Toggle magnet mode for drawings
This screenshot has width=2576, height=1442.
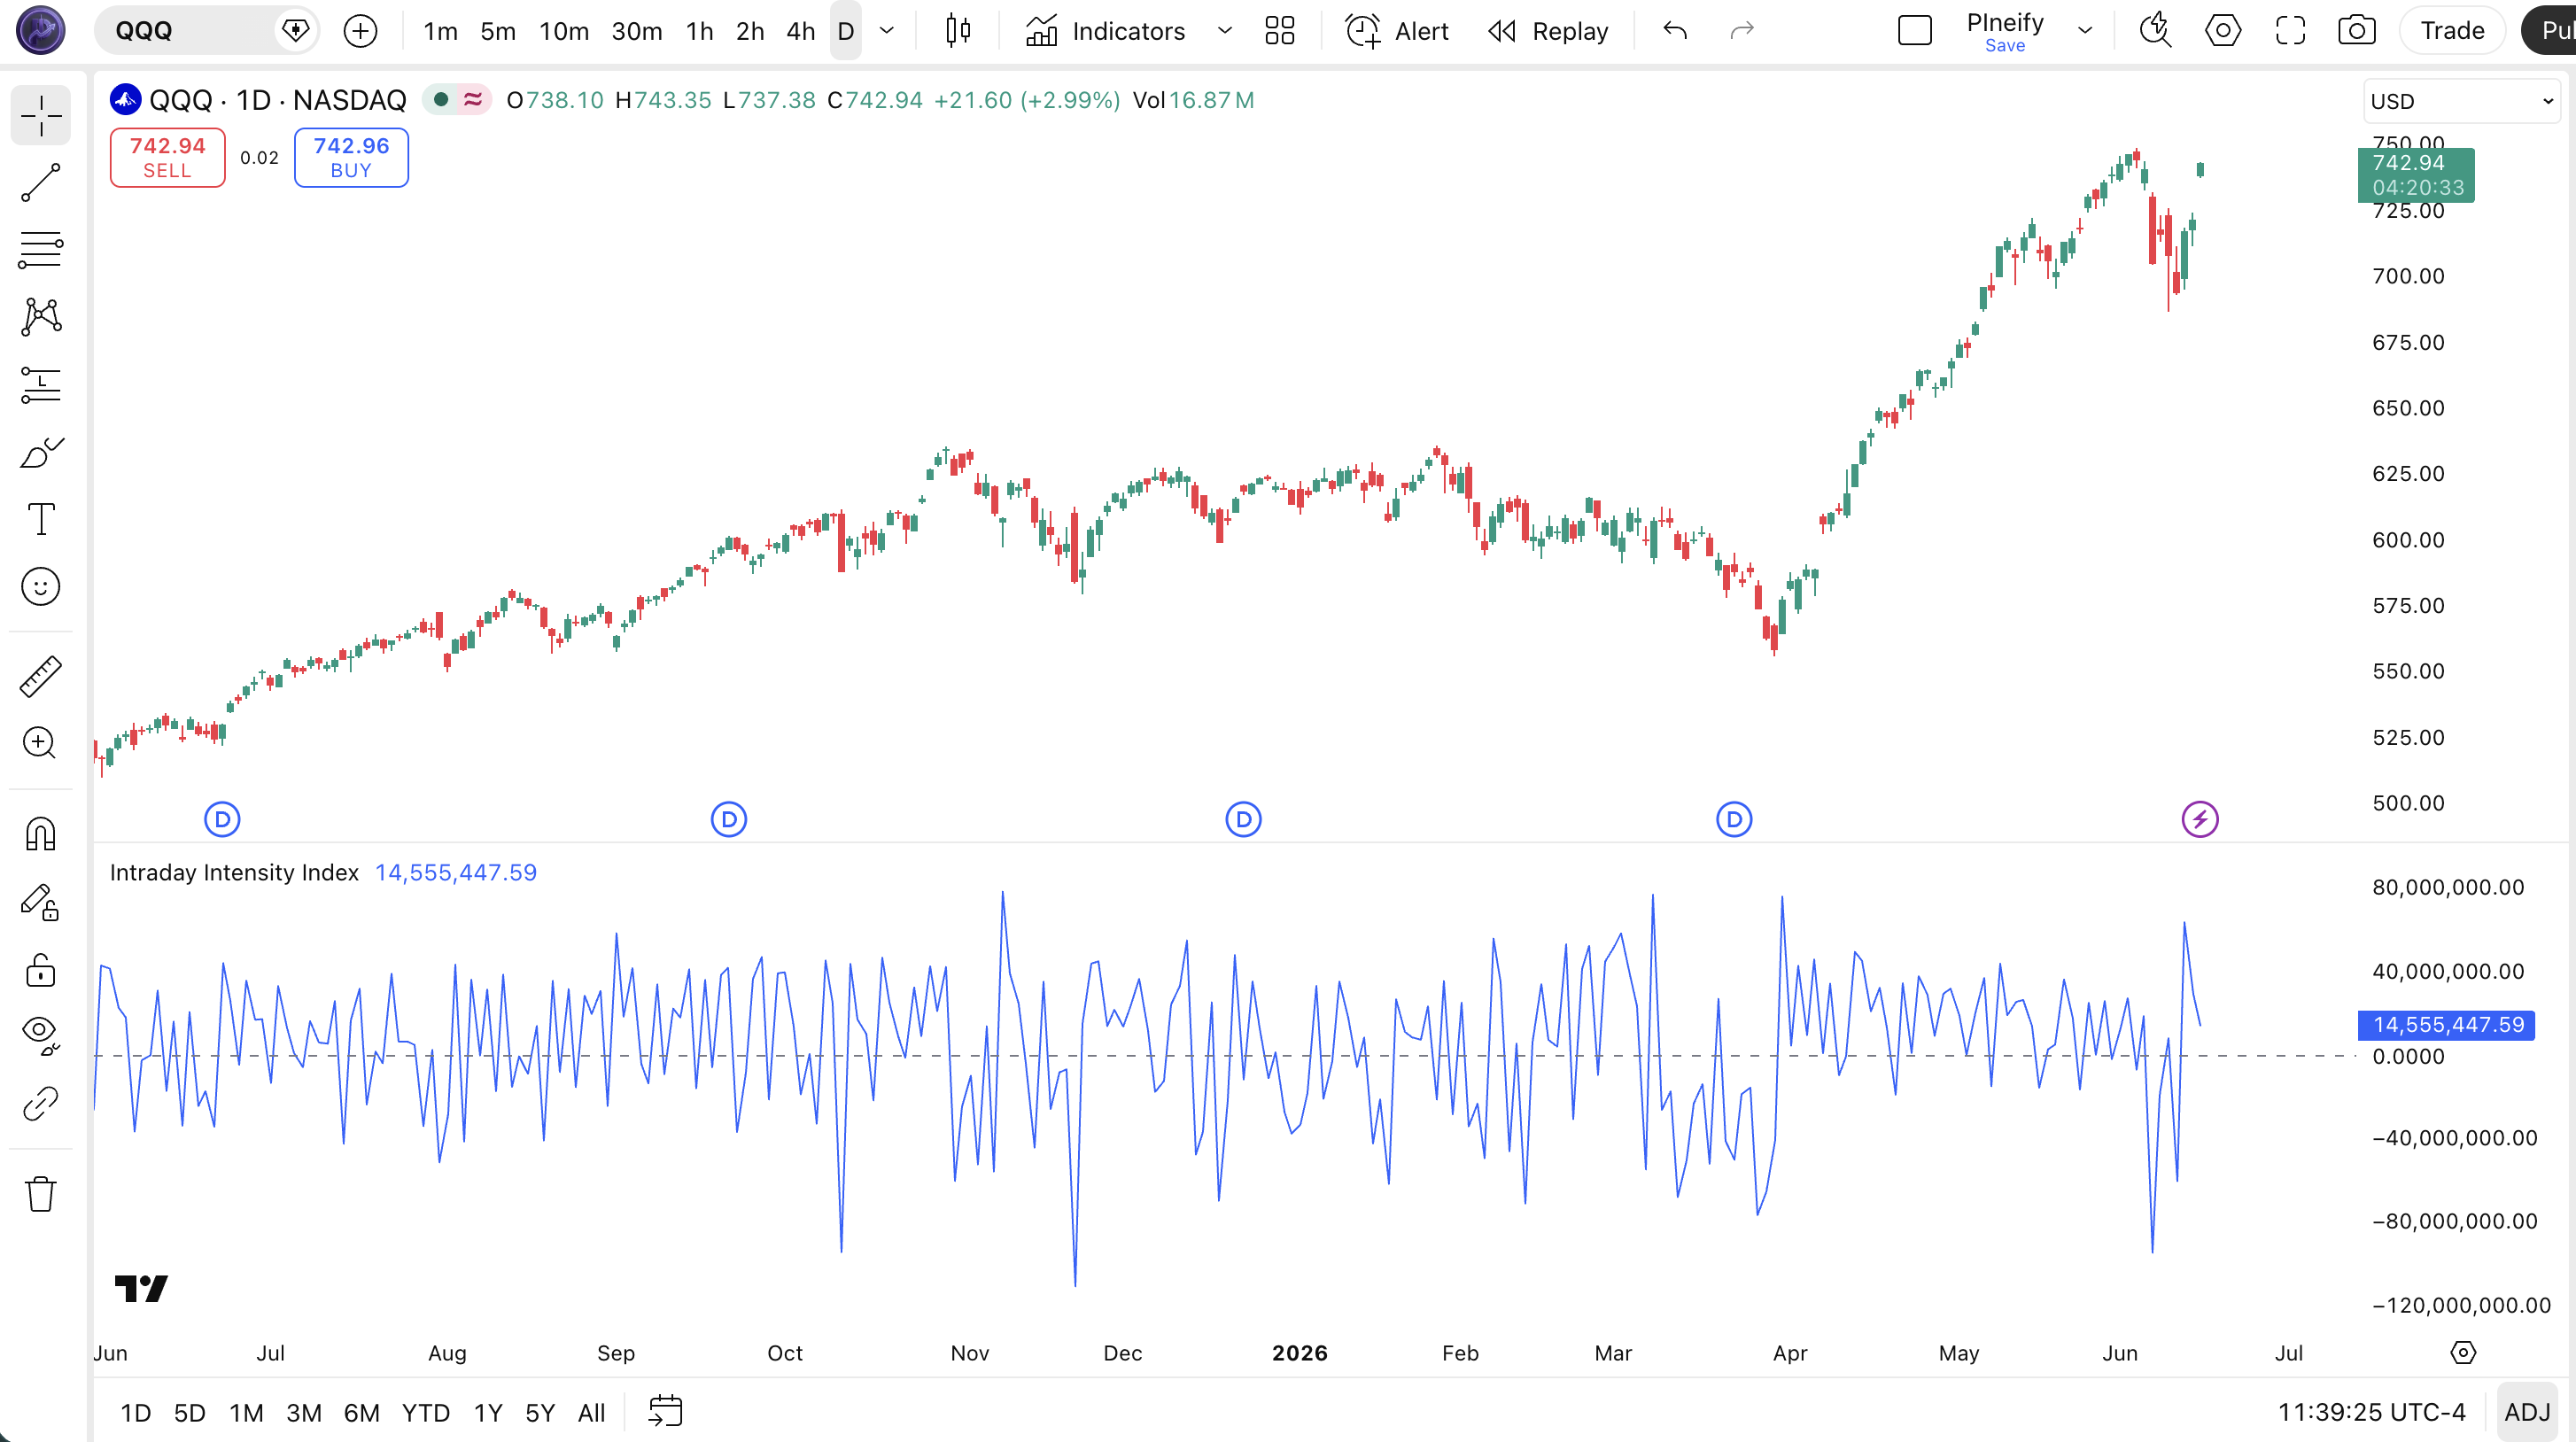click(41, 833)
